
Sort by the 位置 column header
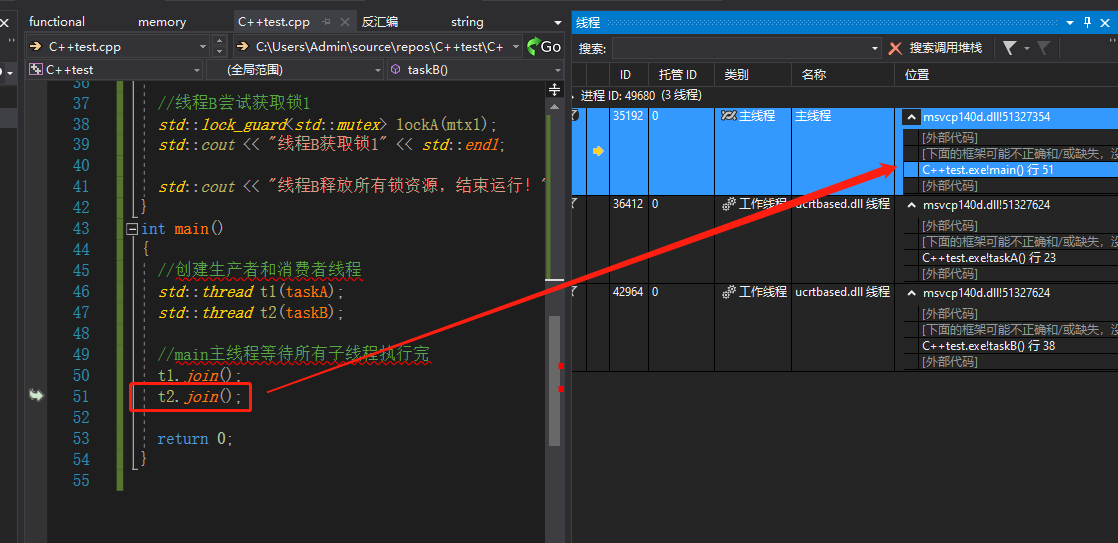(x=1005, y=74)
